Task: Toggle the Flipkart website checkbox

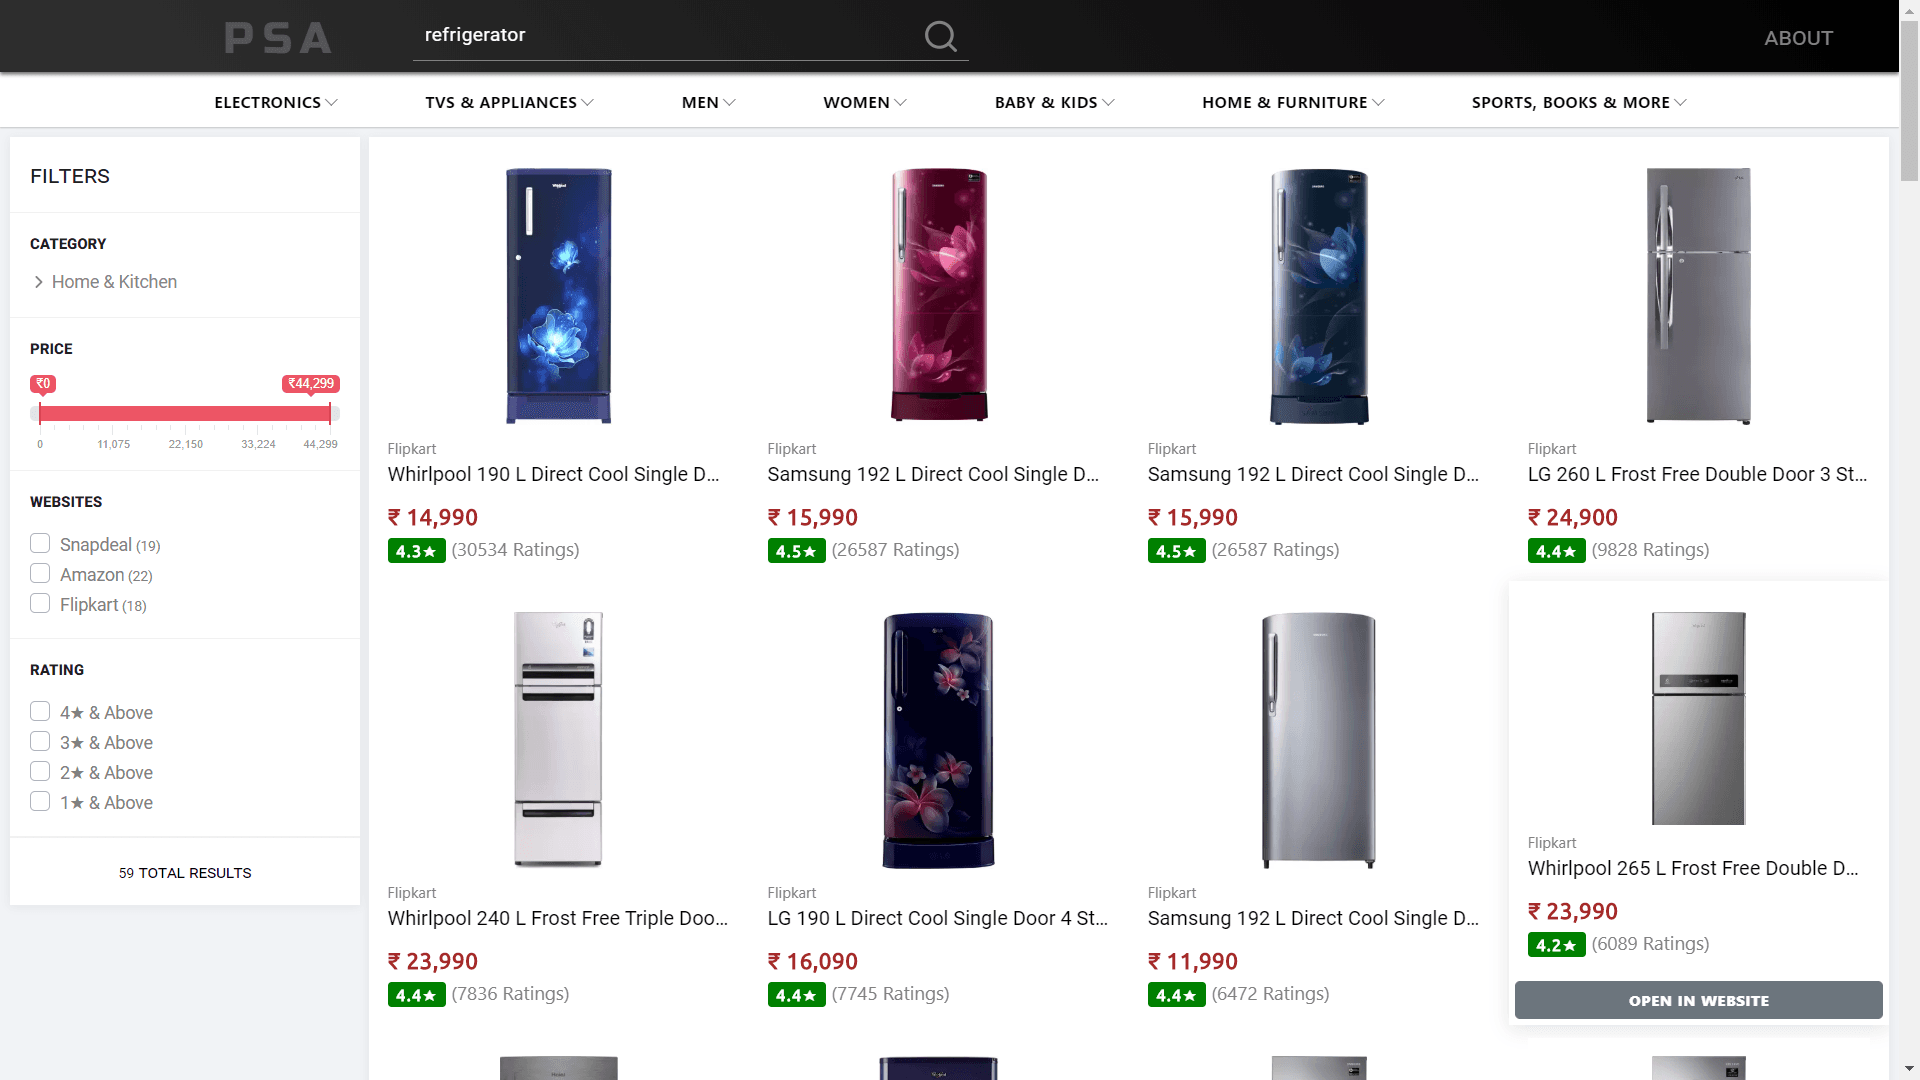Action: point(40,604)
